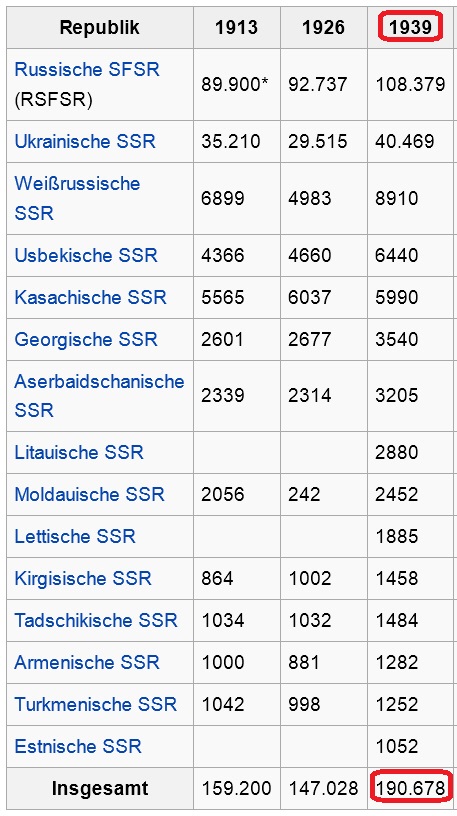The width and height of the screenshot is (457, 816).
Task: Select the 190.678 total cell
Action: click(410, 788)
